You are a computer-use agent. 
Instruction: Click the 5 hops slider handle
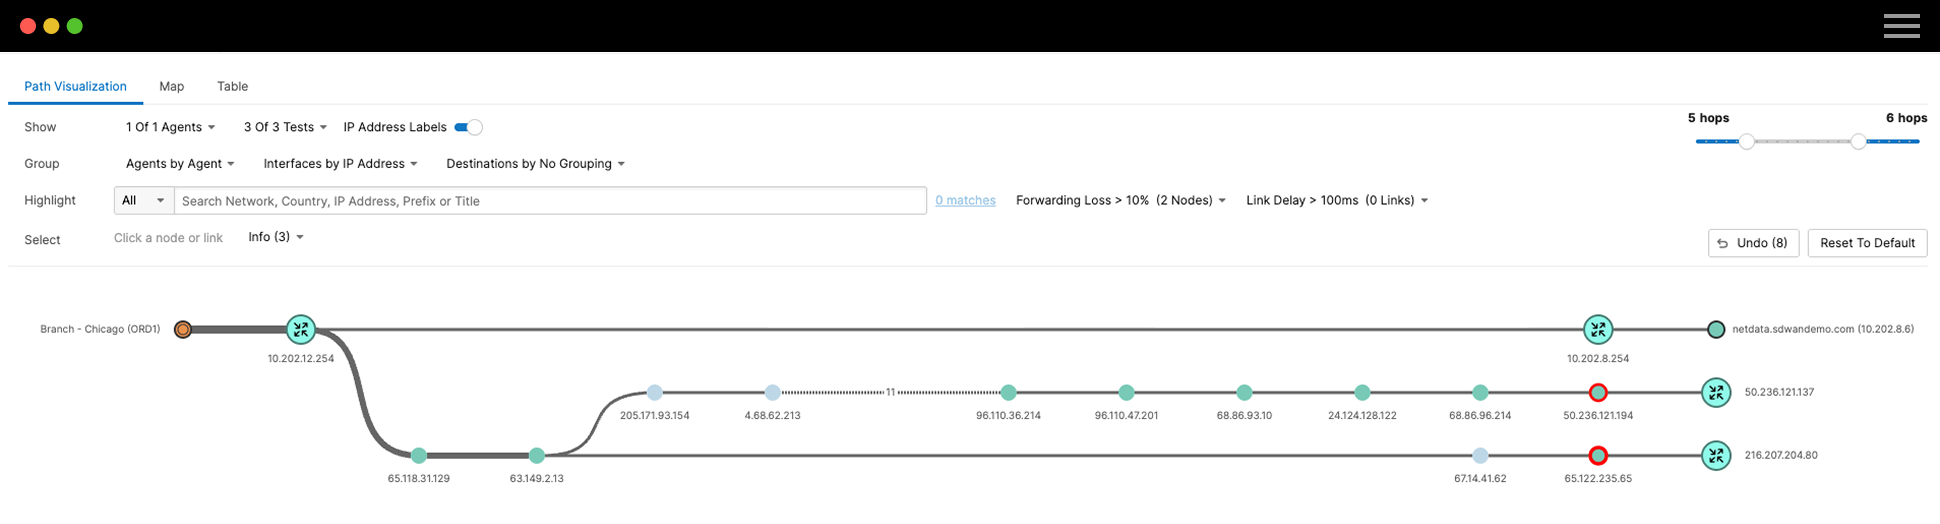coord(1746,142)
